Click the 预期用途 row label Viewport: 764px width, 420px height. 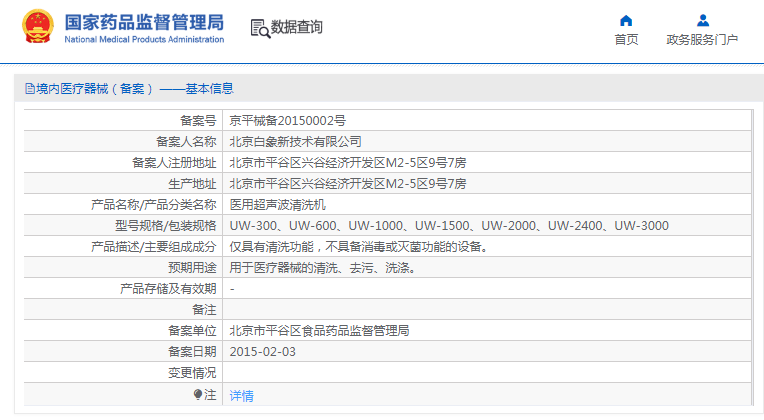(x=192, y=267)
